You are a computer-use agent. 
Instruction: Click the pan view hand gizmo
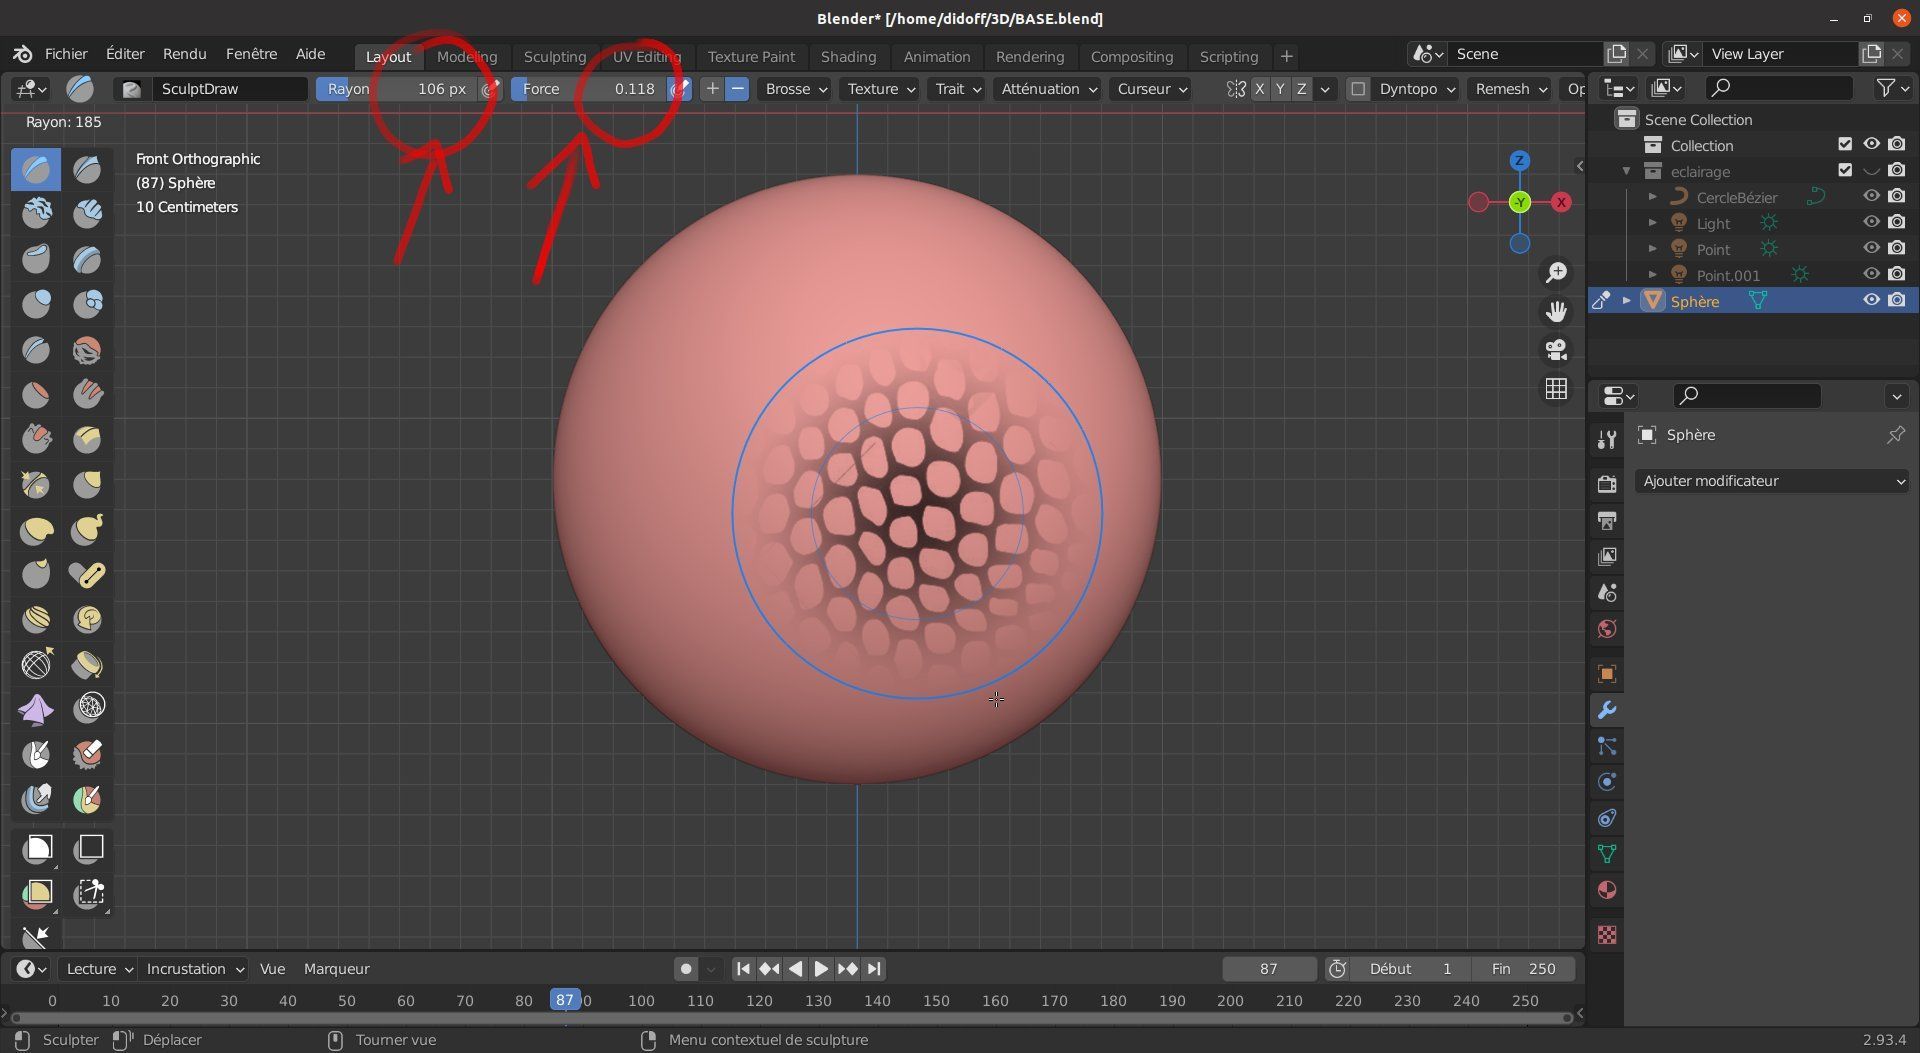tap(1556, 312)
